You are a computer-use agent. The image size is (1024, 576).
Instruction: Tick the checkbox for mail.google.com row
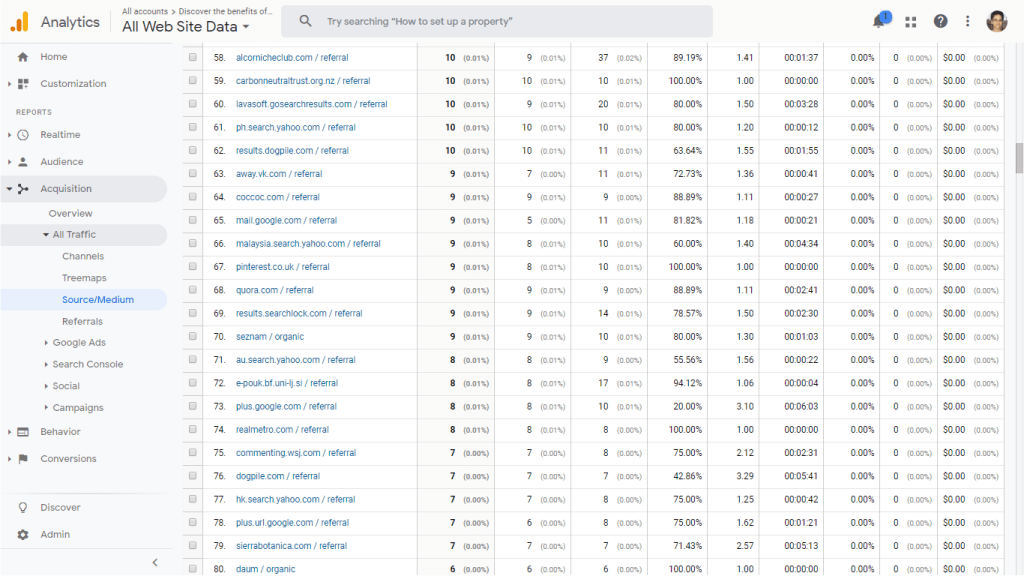tap(193, 220)
